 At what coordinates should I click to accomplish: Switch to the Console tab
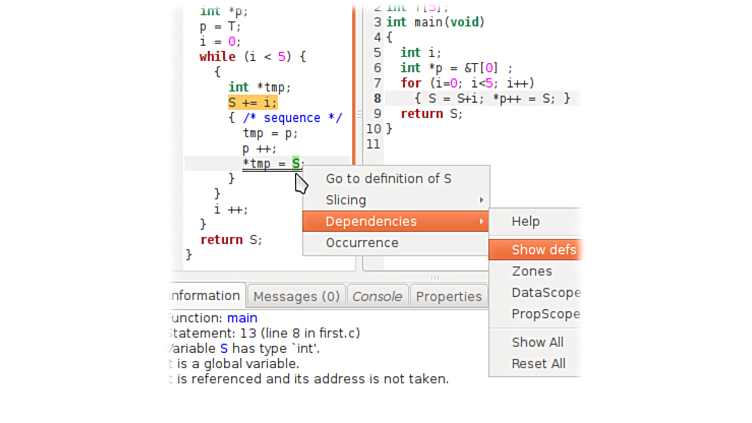click(x=377, y=296)
